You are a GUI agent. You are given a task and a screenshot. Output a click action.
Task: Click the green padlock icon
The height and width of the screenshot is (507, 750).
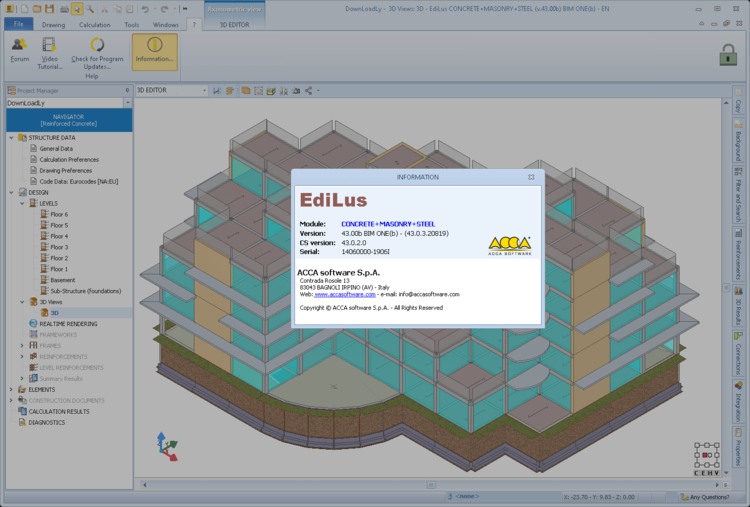click(728, 54)
